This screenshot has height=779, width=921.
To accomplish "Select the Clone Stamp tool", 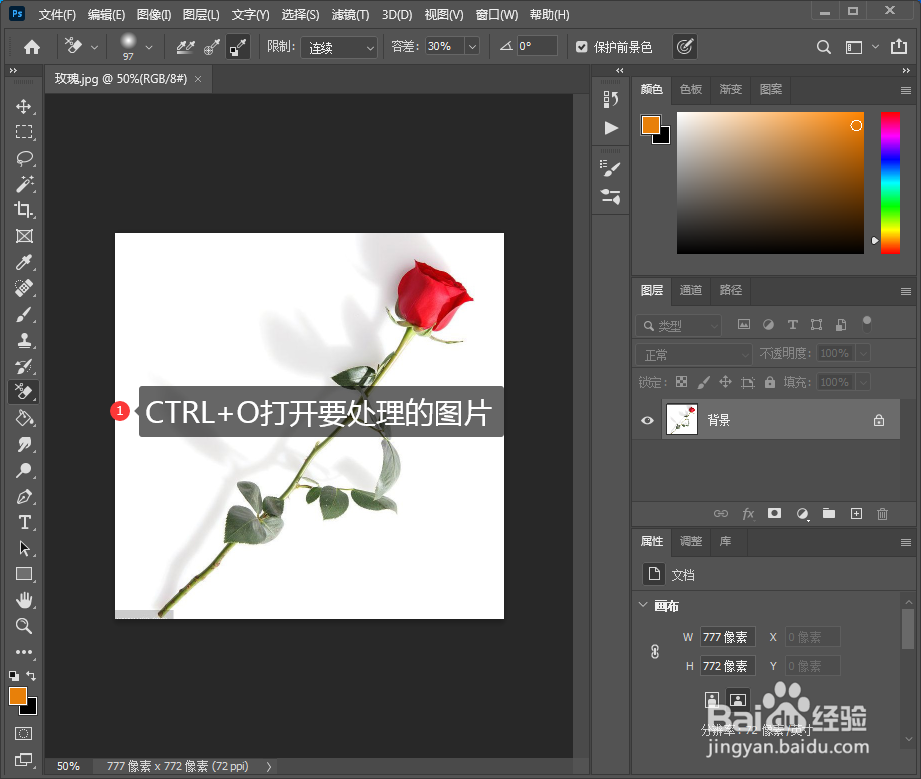I will pos(24,340).
